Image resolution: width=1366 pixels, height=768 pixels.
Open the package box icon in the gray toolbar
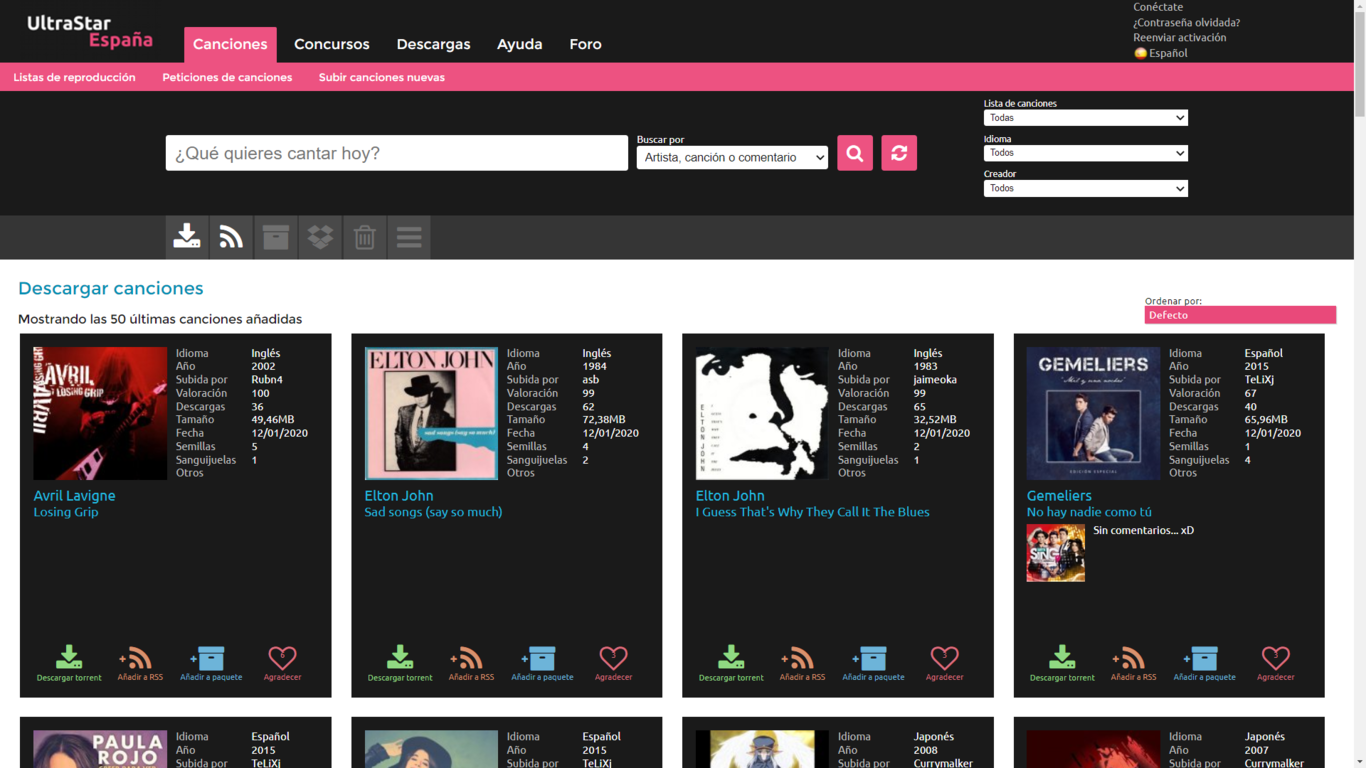point(275,237)
